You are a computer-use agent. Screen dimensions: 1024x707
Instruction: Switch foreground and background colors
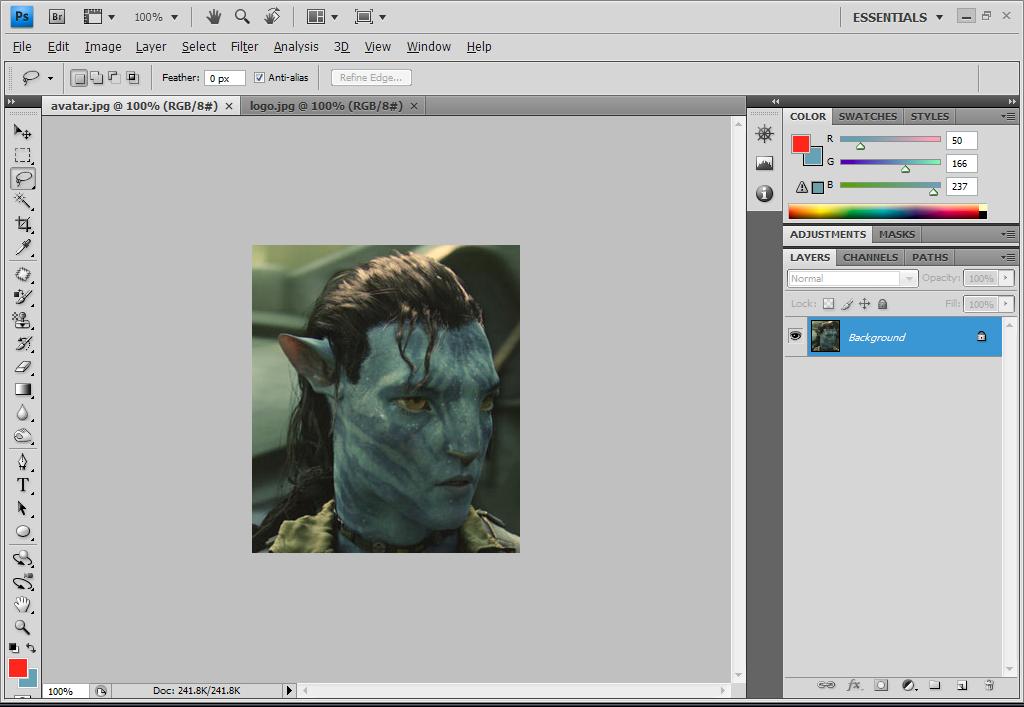tap(31, 648)
